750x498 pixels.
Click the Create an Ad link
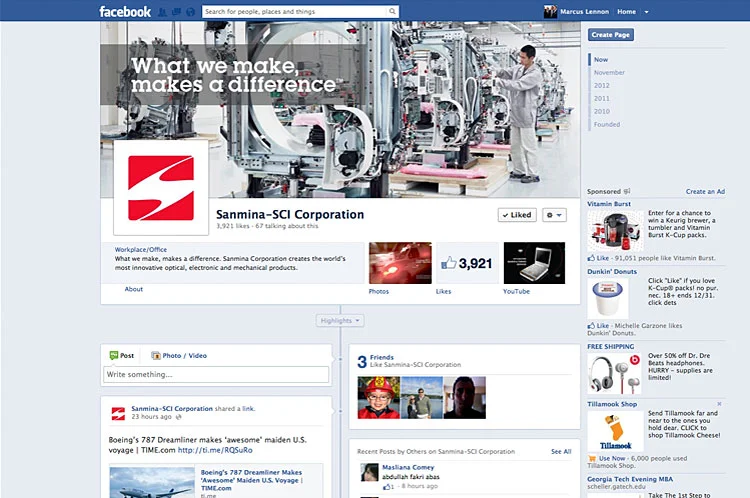tap(705, 191)
